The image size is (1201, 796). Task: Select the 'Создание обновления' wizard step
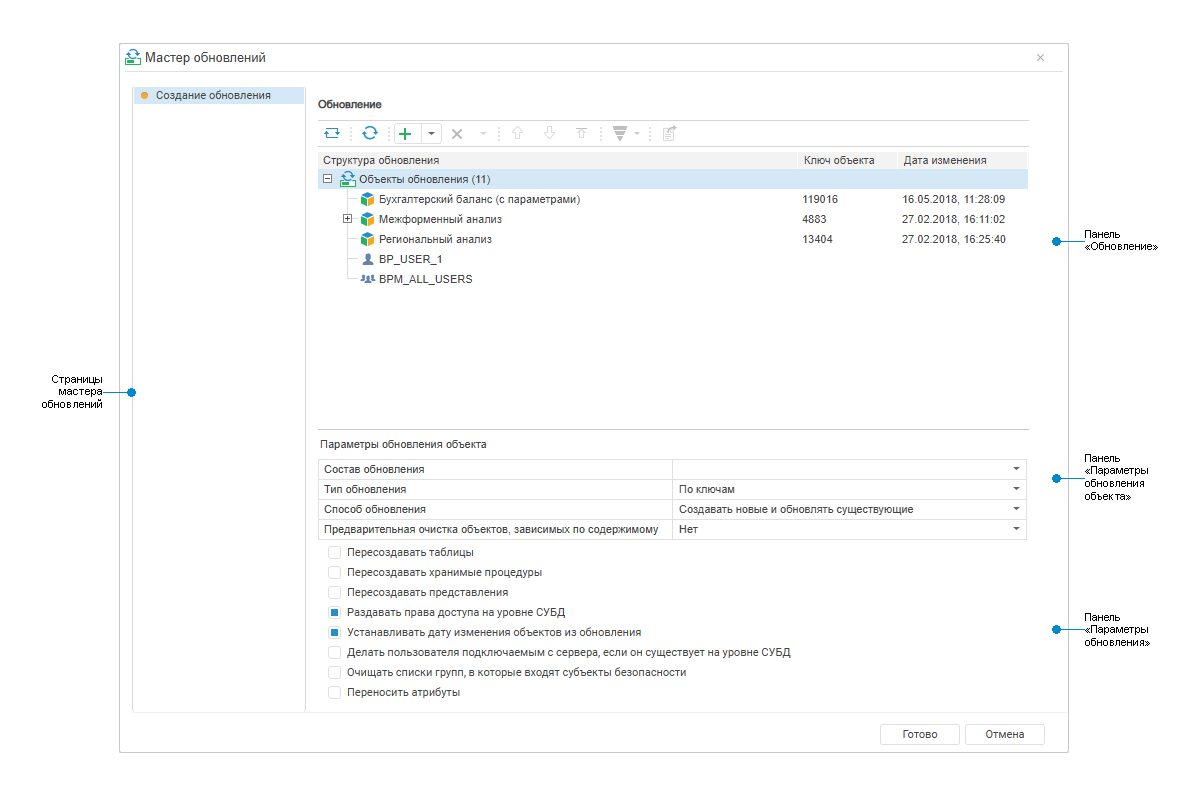(212, 96)
